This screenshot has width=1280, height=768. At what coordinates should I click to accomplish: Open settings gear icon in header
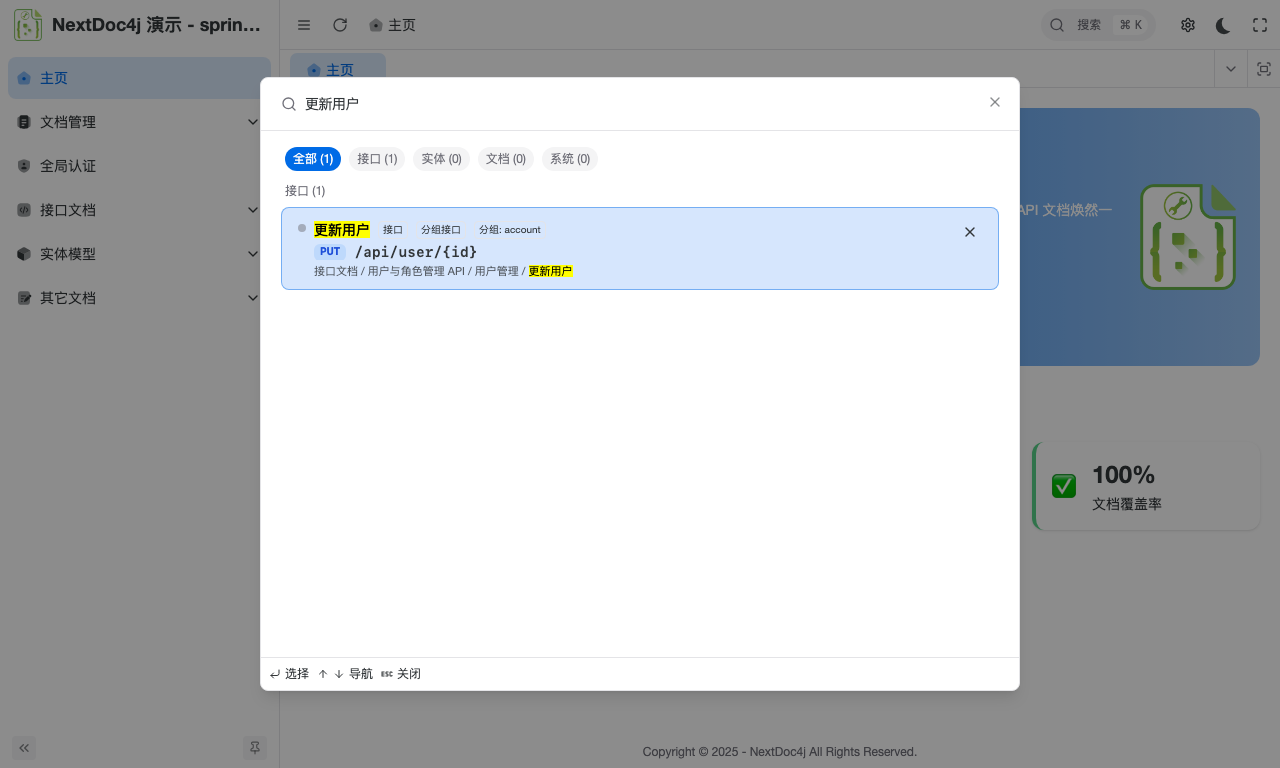coord(1188,25)
